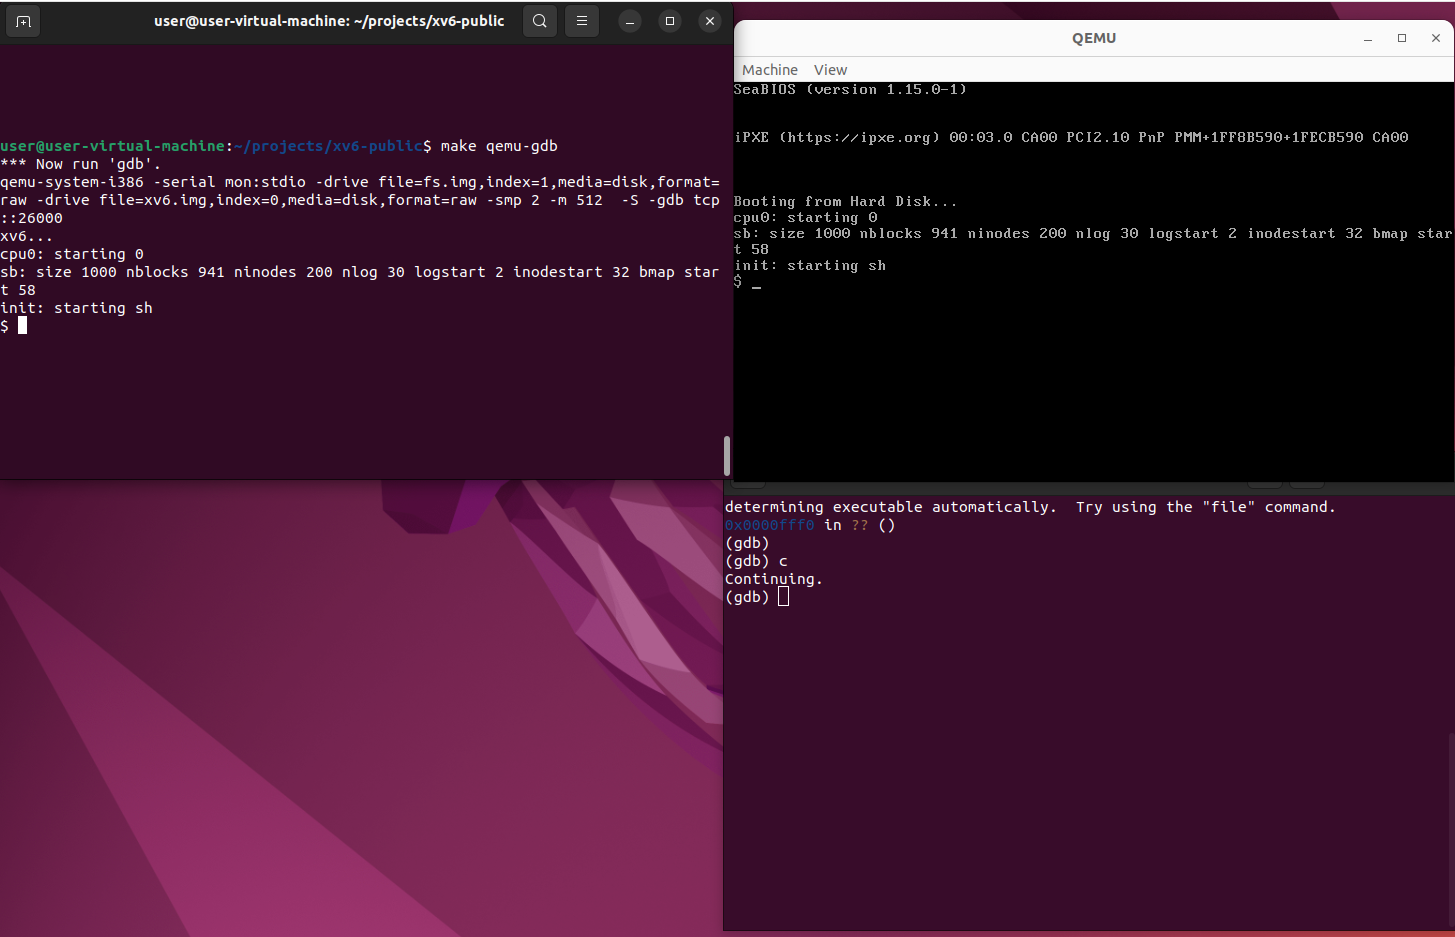Minimize the QEMU window
This screenshot has height=937, width=1455.
click(x=1367, y=38)
